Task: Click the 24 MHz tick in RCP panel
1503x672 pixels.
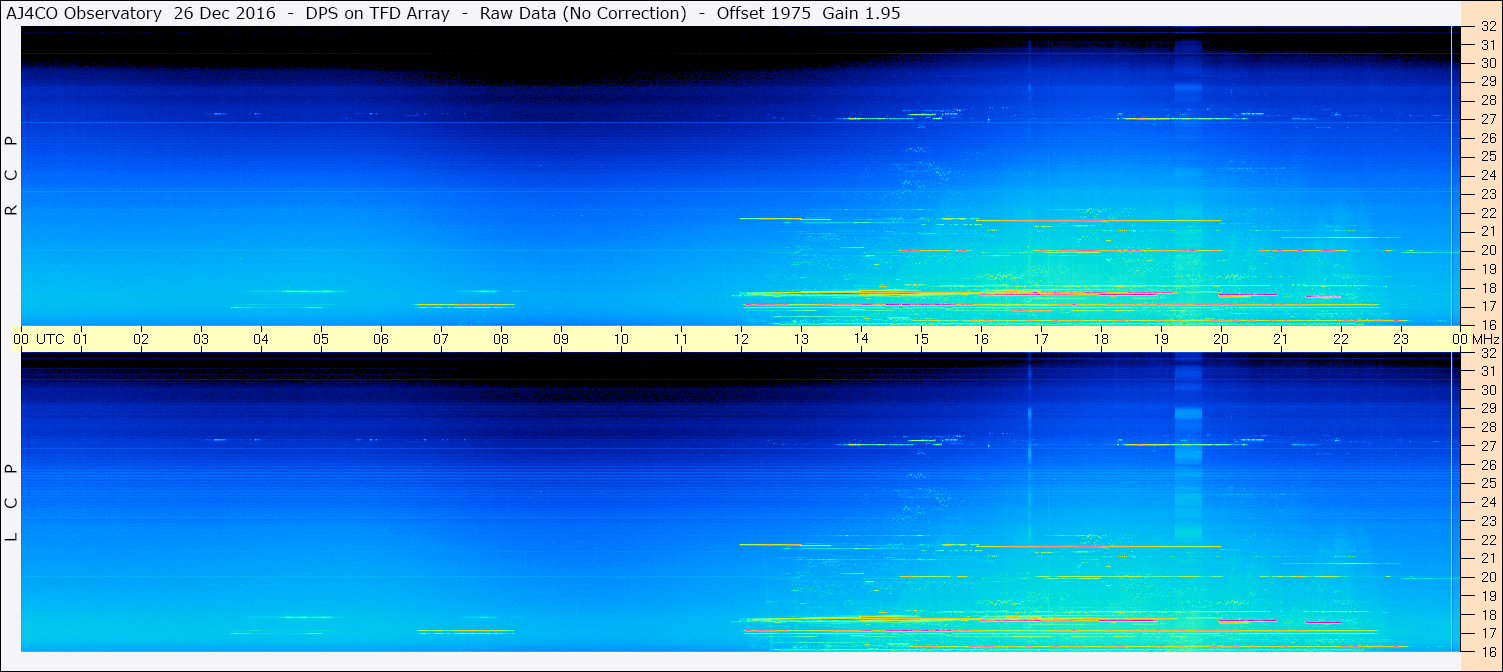Action: 1487,175
